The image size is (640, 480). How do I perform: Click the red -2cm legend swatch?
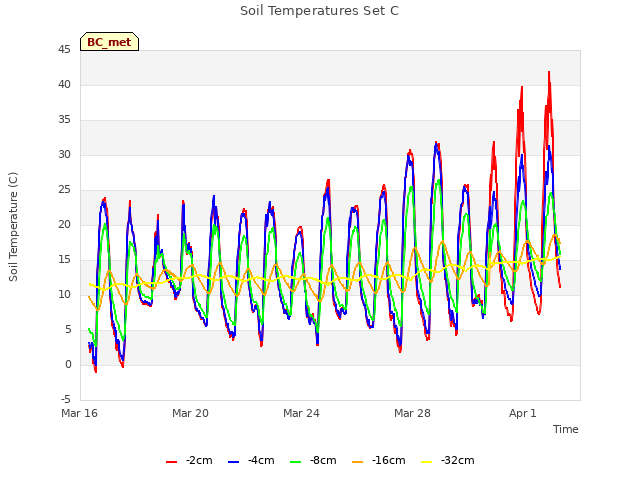[x=171, y=462]
